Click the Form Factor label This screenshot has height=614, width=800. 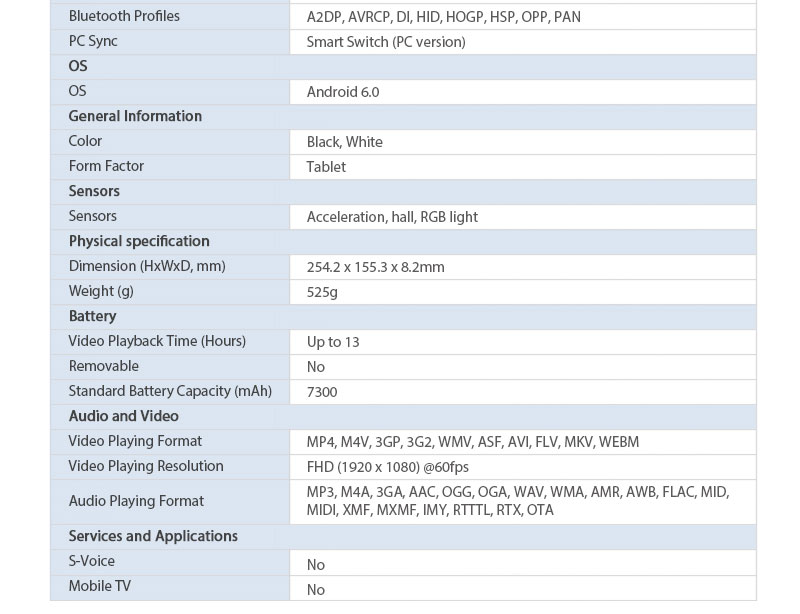pos(106,166)
